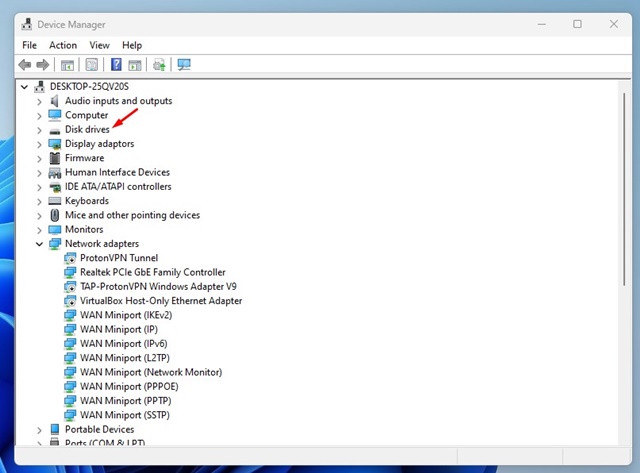Select the ProtonVPN Tunnel label
640x473 pixels.
pos(119,258)
